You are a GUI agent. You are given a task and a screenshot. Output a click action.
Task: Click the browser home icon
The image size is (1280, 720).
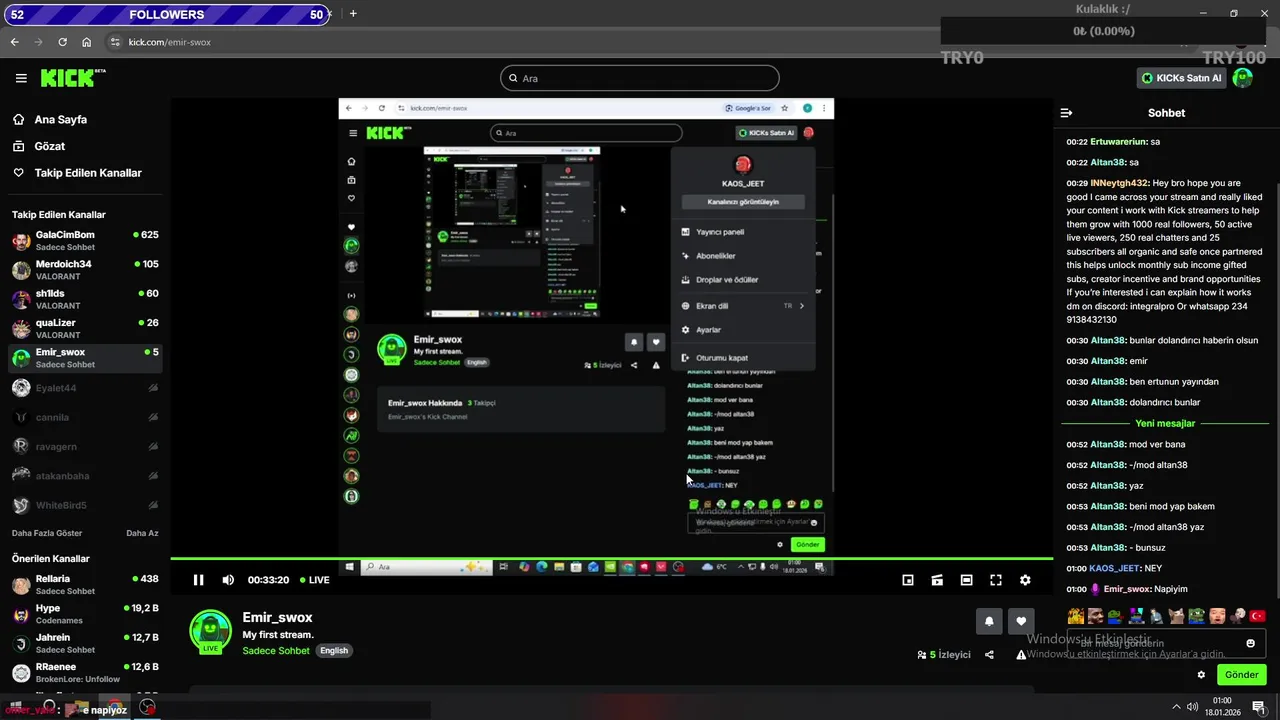[x=87, y=42]
